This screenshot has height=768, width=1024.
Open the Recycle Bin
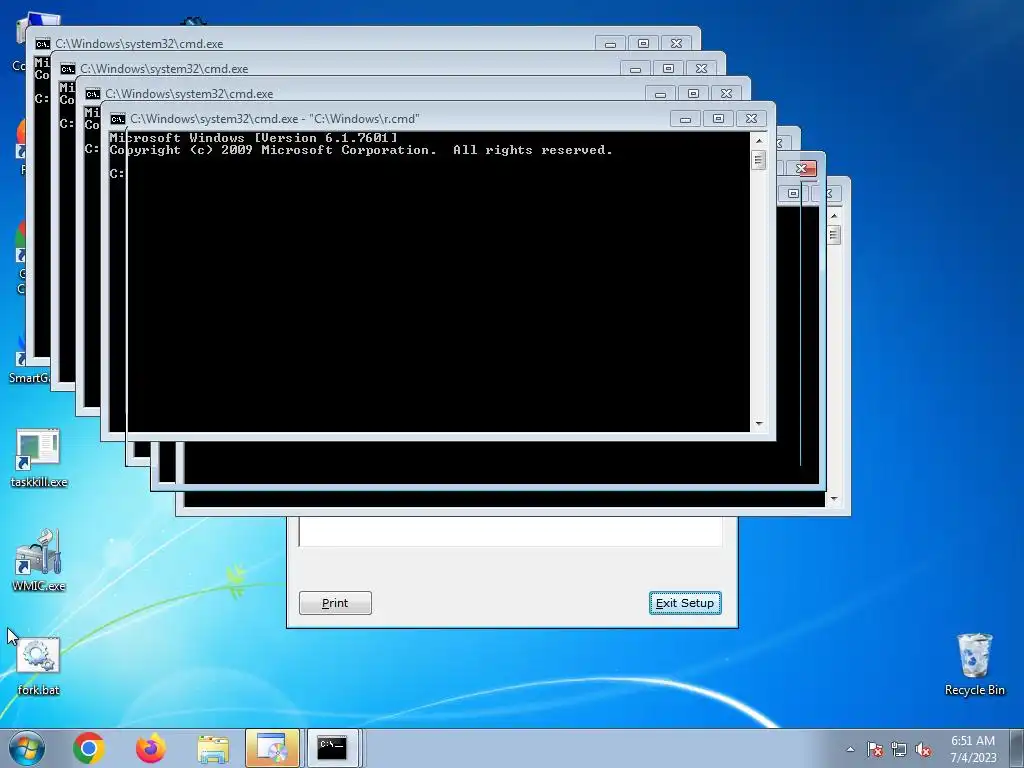pyautogui.click(x=974, y=664)
